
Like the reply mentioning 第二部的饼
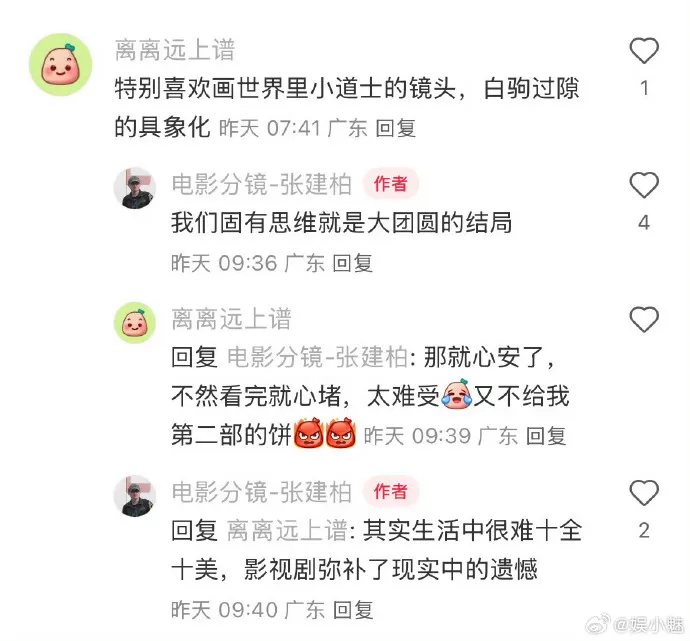coord(644,319)
